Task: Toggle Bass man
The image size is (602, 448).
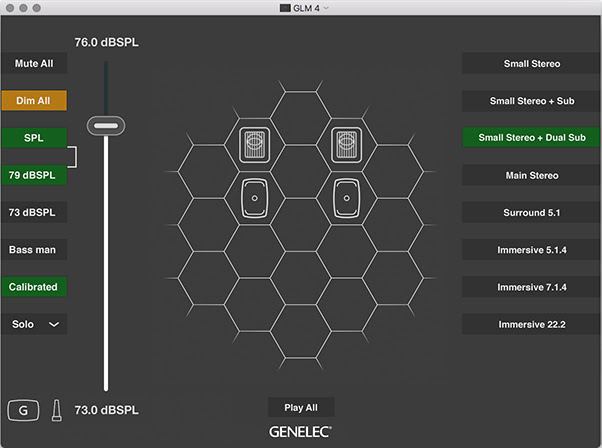Action: (x=34, y=250)
